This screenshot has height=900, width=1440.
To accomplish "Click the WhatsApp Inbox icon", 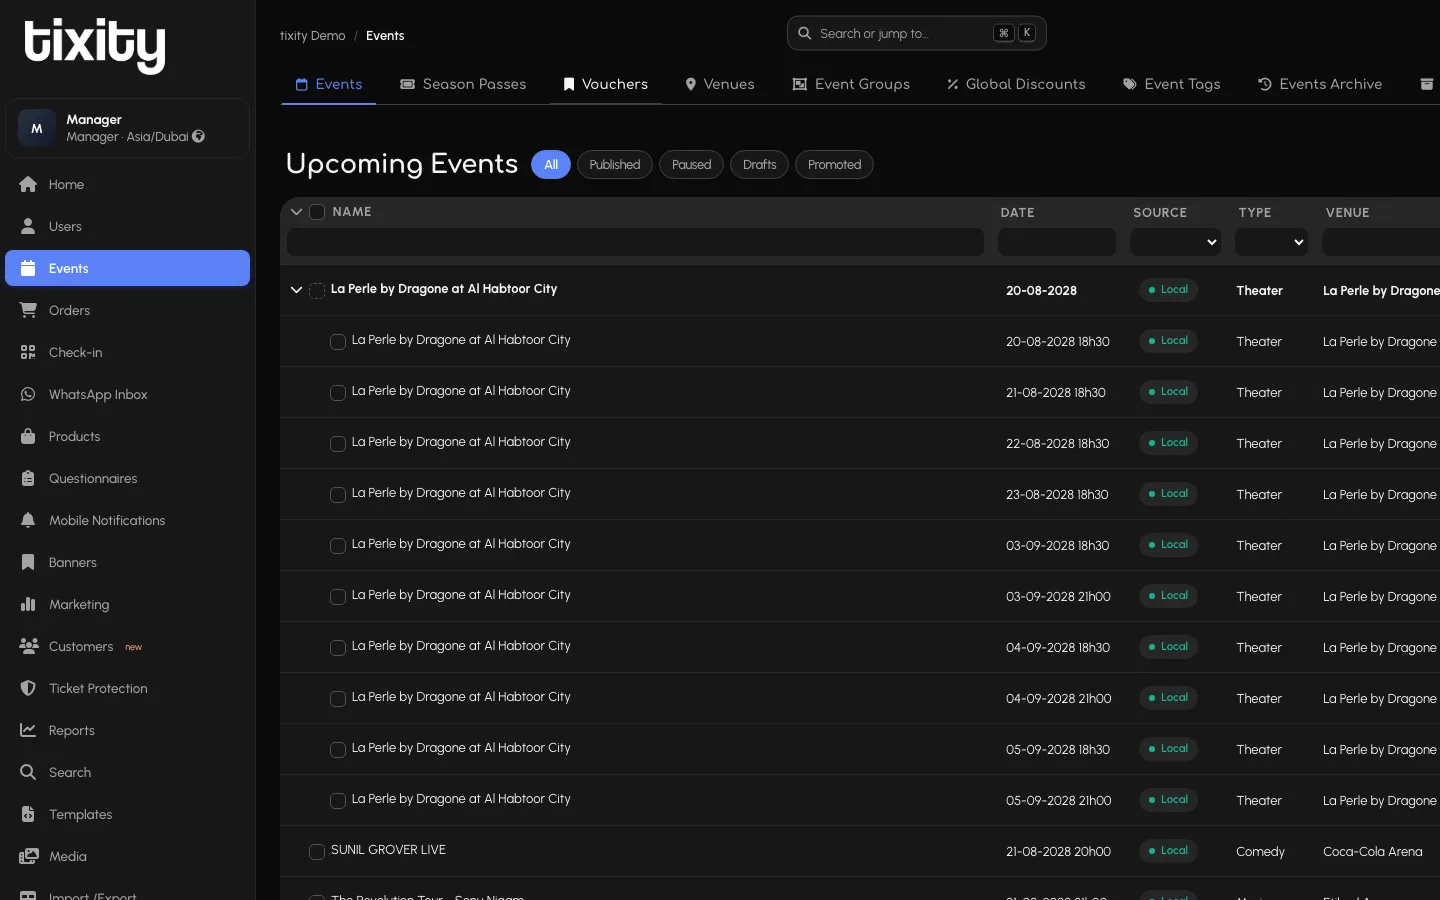I will pos(28,394).
